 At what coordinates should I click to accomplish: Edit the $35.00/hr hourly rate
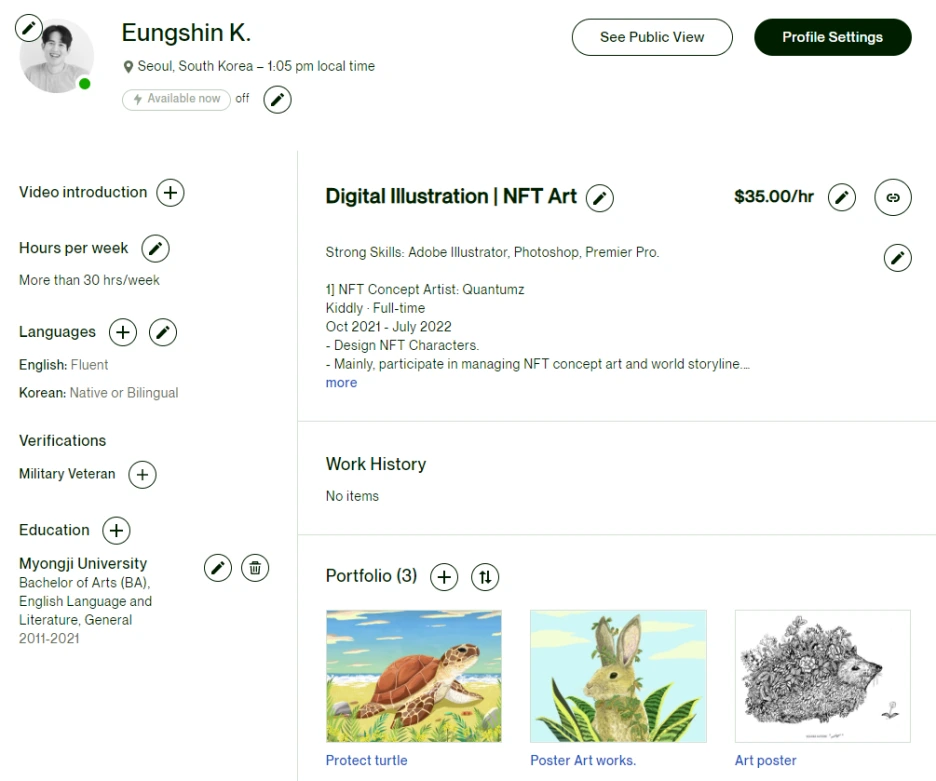pos(843,198)
